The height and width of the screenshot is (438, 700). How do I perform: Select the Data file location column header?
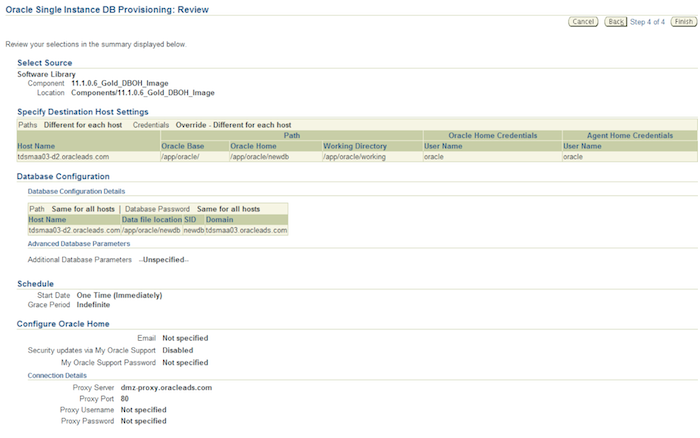[151, 219]
